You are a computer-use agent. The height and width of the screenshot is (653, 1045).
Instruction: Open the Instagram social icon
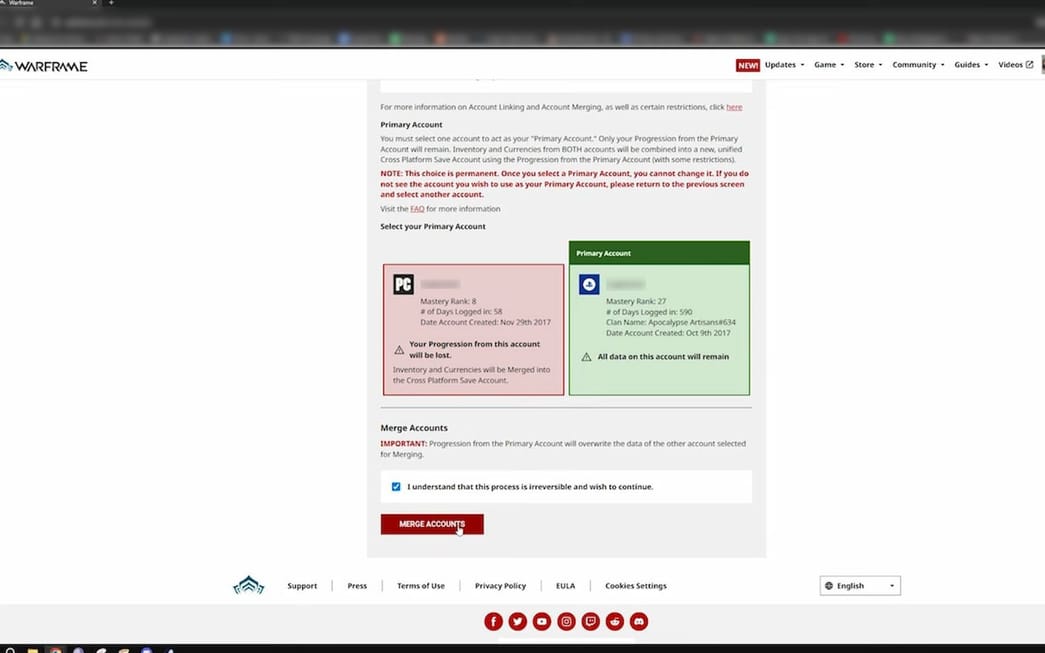pyautogui.click(x=566, y=622)
